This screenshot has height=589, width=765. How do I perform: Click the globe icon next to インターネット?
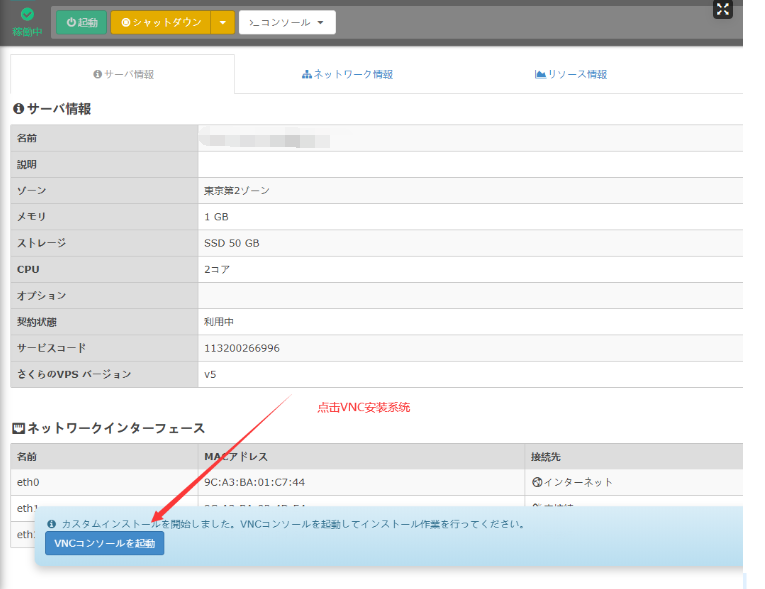[x=537, y=482]
